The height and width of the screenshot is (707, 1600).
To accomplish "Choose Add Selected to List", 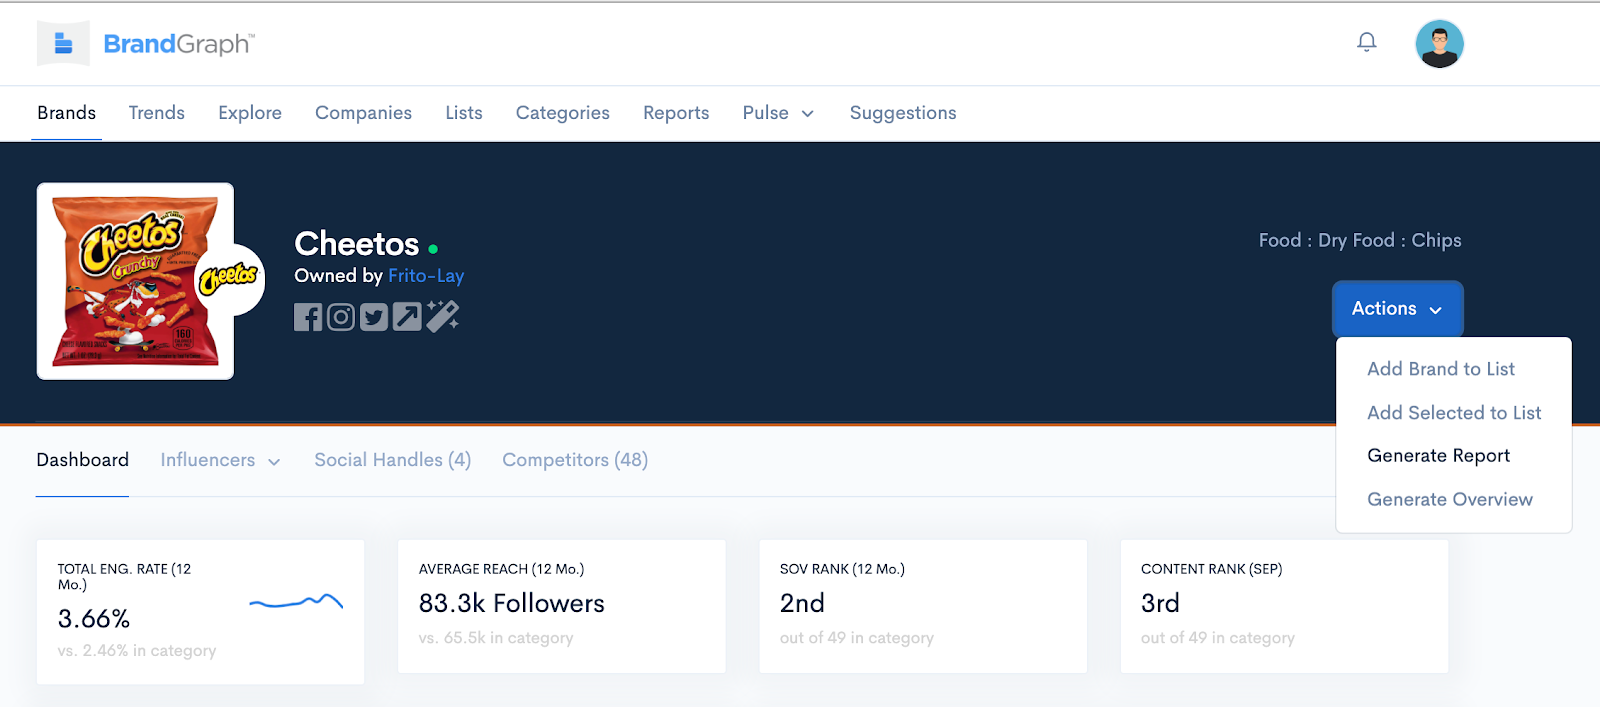I will (x=1454, y=413).
